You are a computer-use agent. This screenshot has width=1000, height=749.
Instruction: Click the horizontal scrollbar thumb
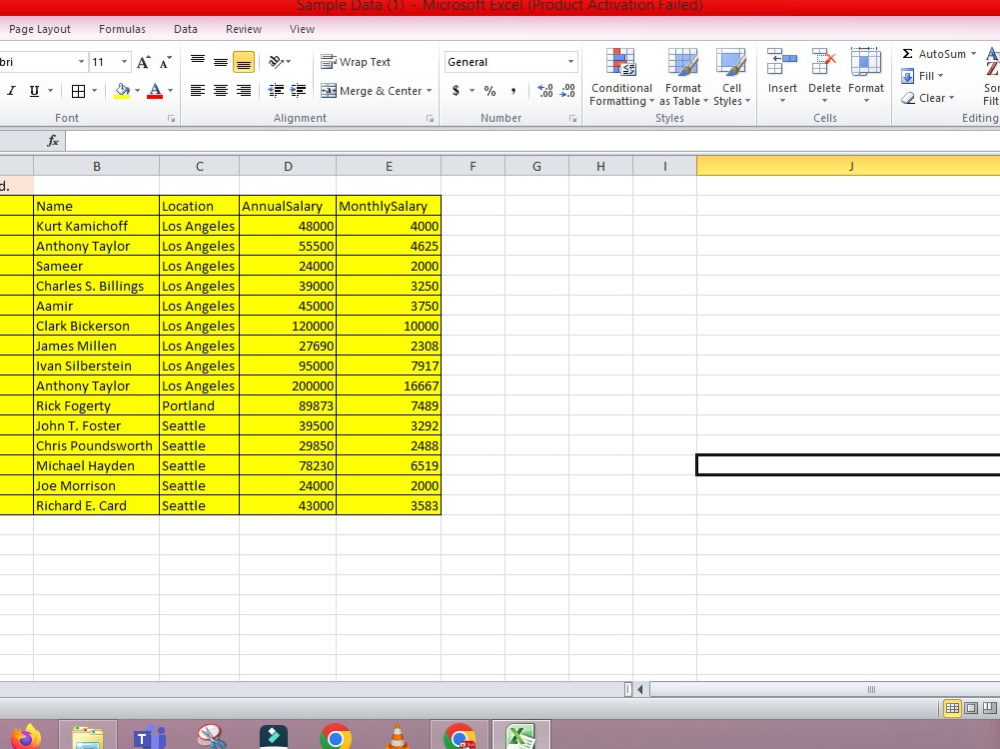[871, 689]
